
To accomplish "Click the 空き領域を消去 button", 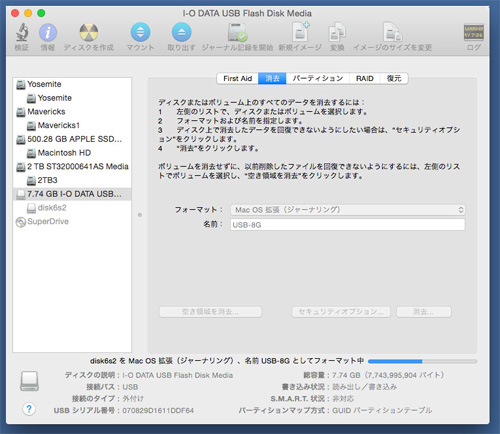I will tap(210, 312).
